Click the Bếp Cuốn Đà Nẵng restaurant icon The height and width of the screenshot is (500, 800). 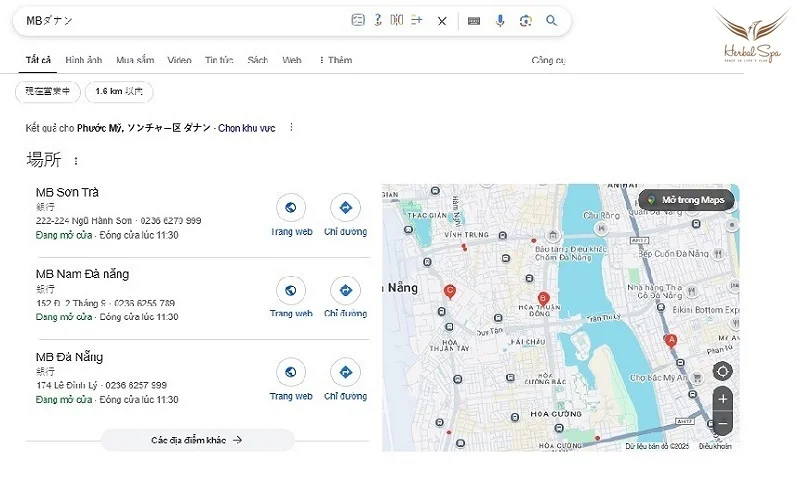click(718, 254)
